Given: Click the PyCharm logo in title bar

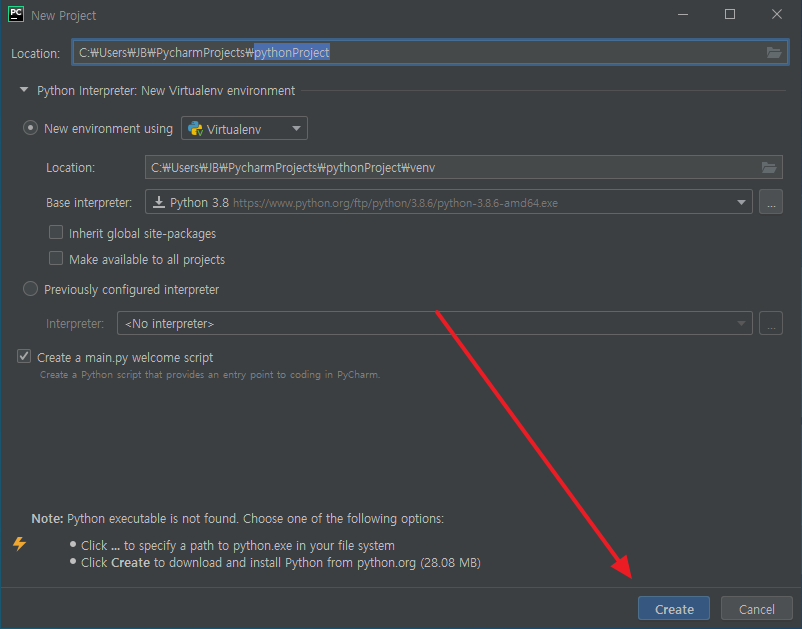Looking at the screenshot, I should [16, 14].
